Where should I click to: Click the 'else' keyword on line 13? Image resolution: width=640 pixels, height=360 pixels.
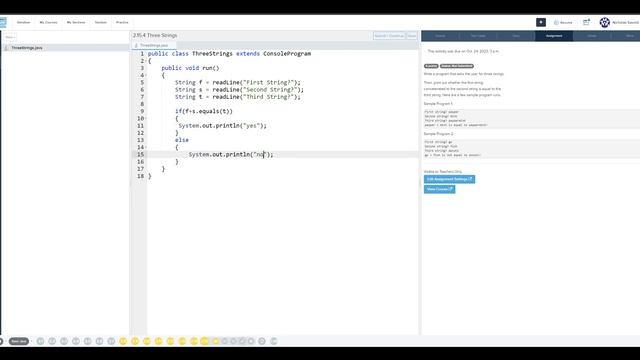pos(182,140)
